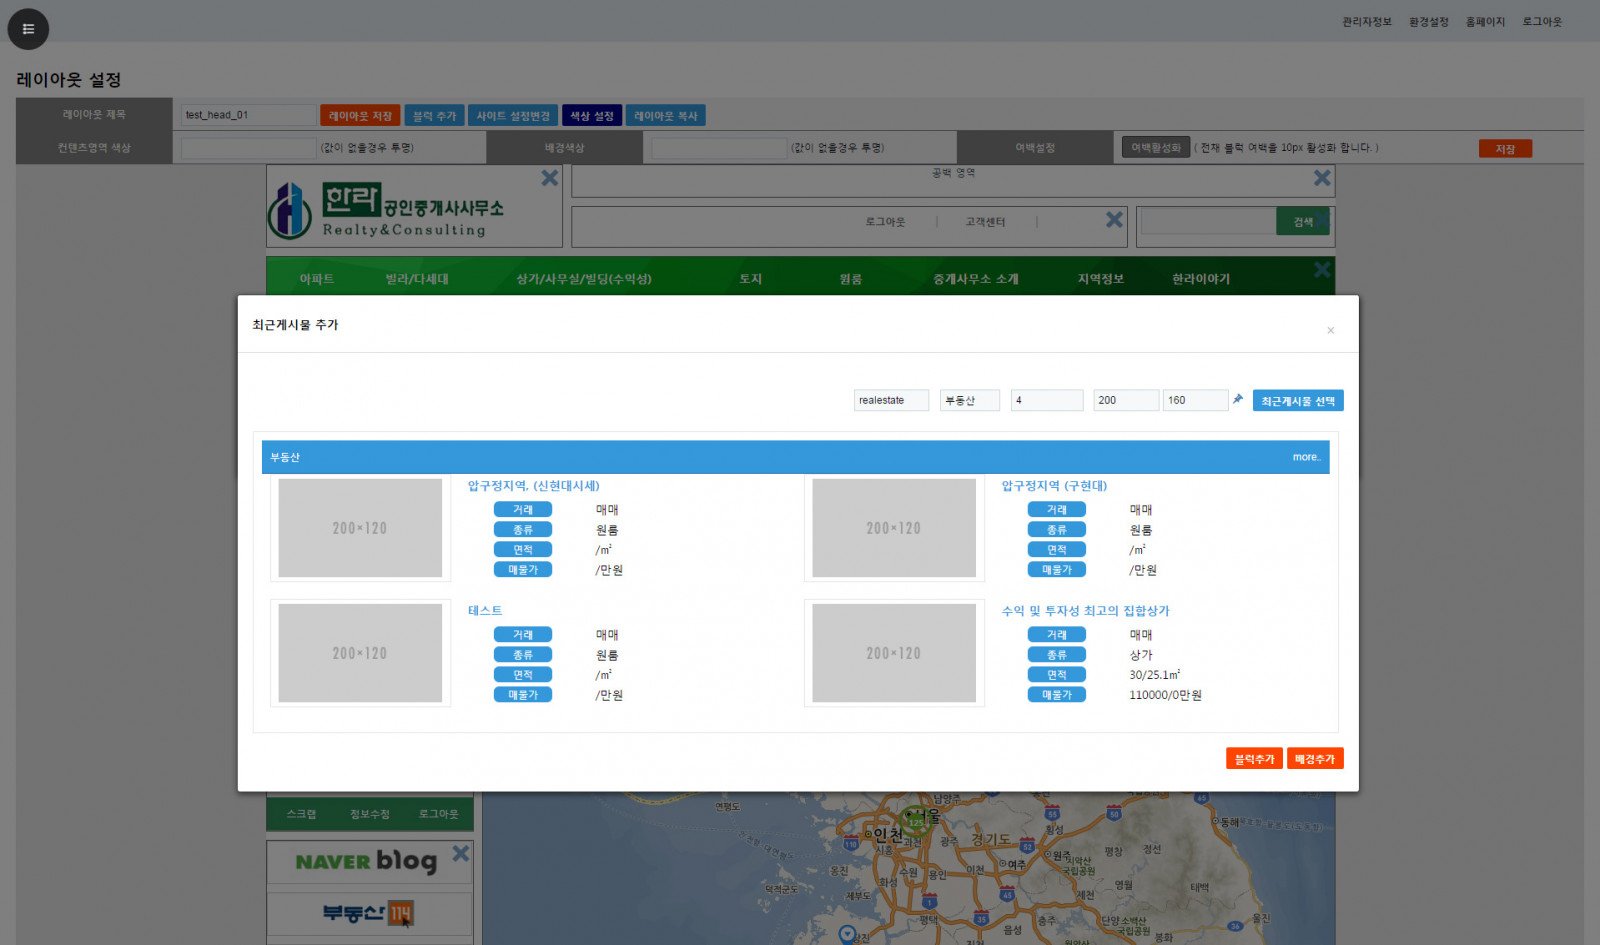Close the 최근게시물 추가 dialog
The width and height of the screenshot is (1600, 945).
pos(1330,331)
